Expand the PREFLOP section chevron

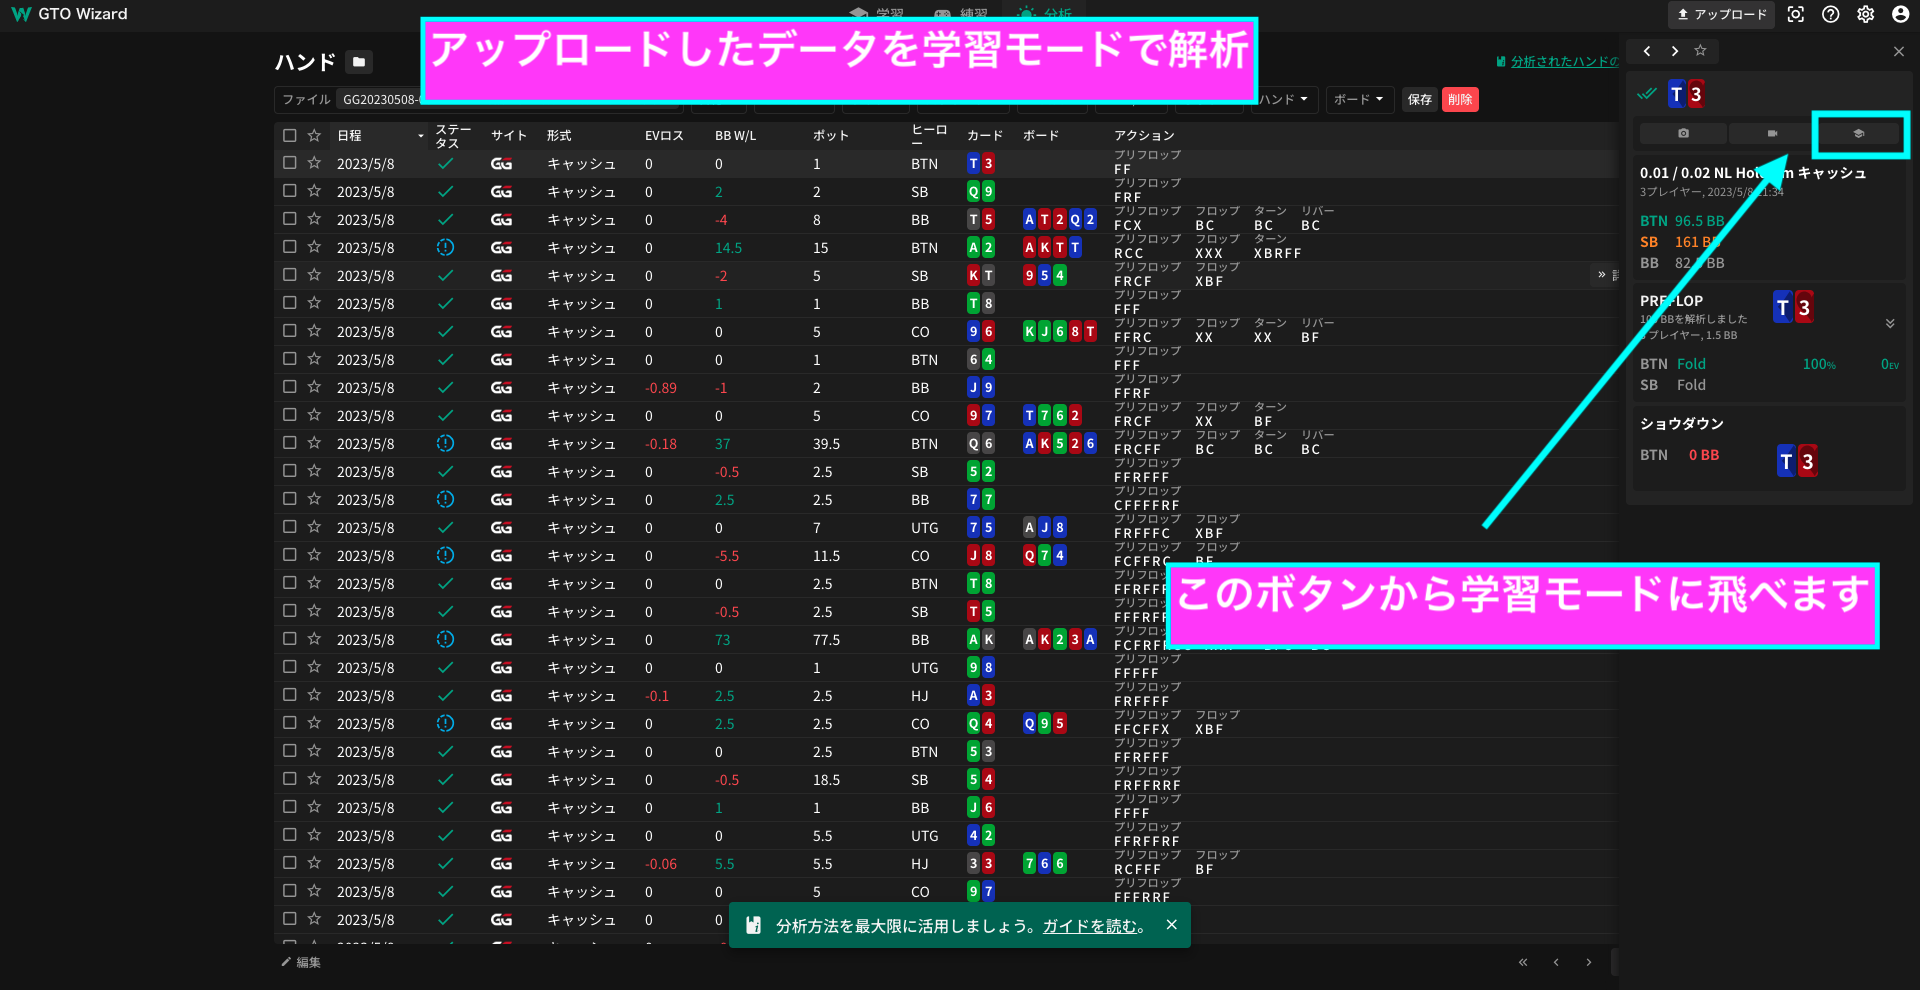coord(1890,323)
